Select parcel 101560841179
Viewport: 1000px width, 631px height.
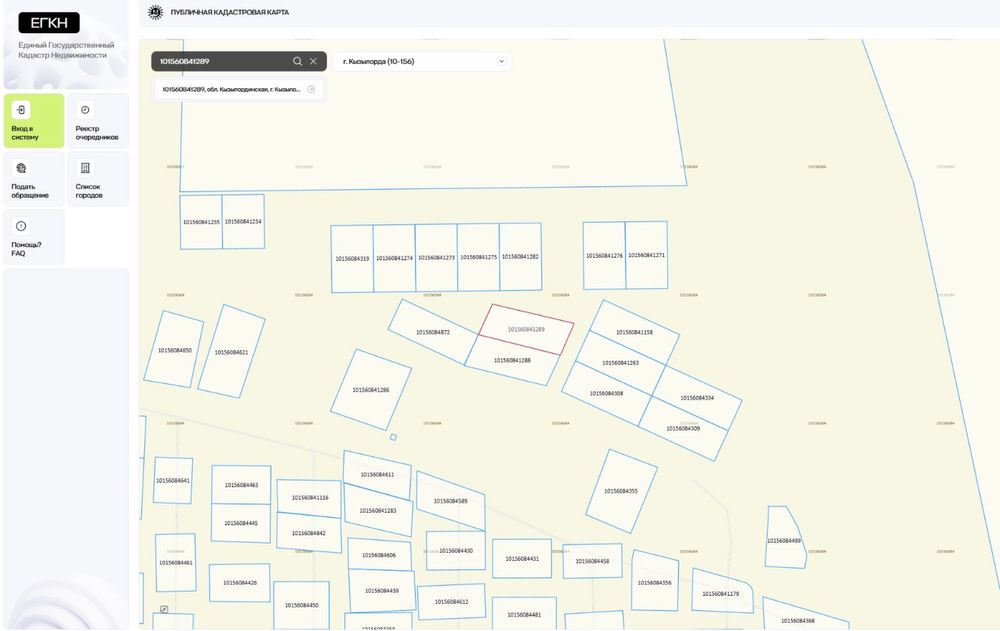[x=721, y=593]
